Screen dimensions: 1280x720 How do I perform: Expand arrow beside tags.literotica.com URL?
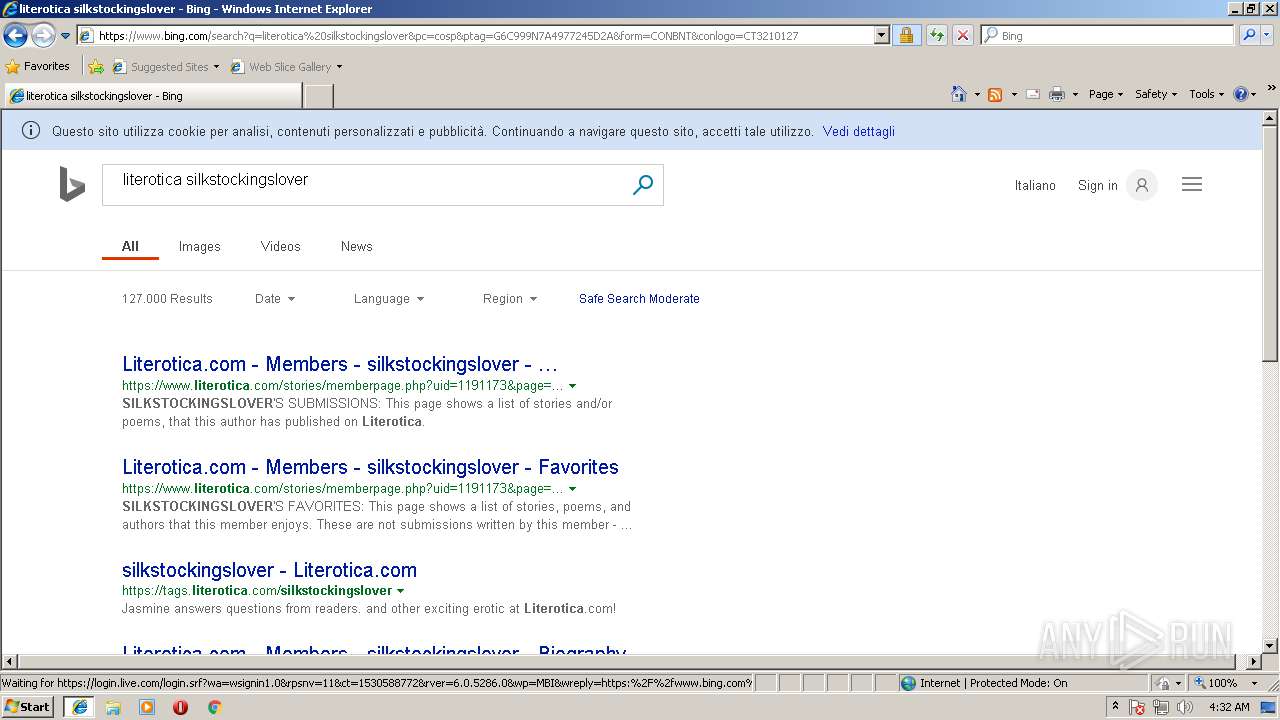coord(401,591)
